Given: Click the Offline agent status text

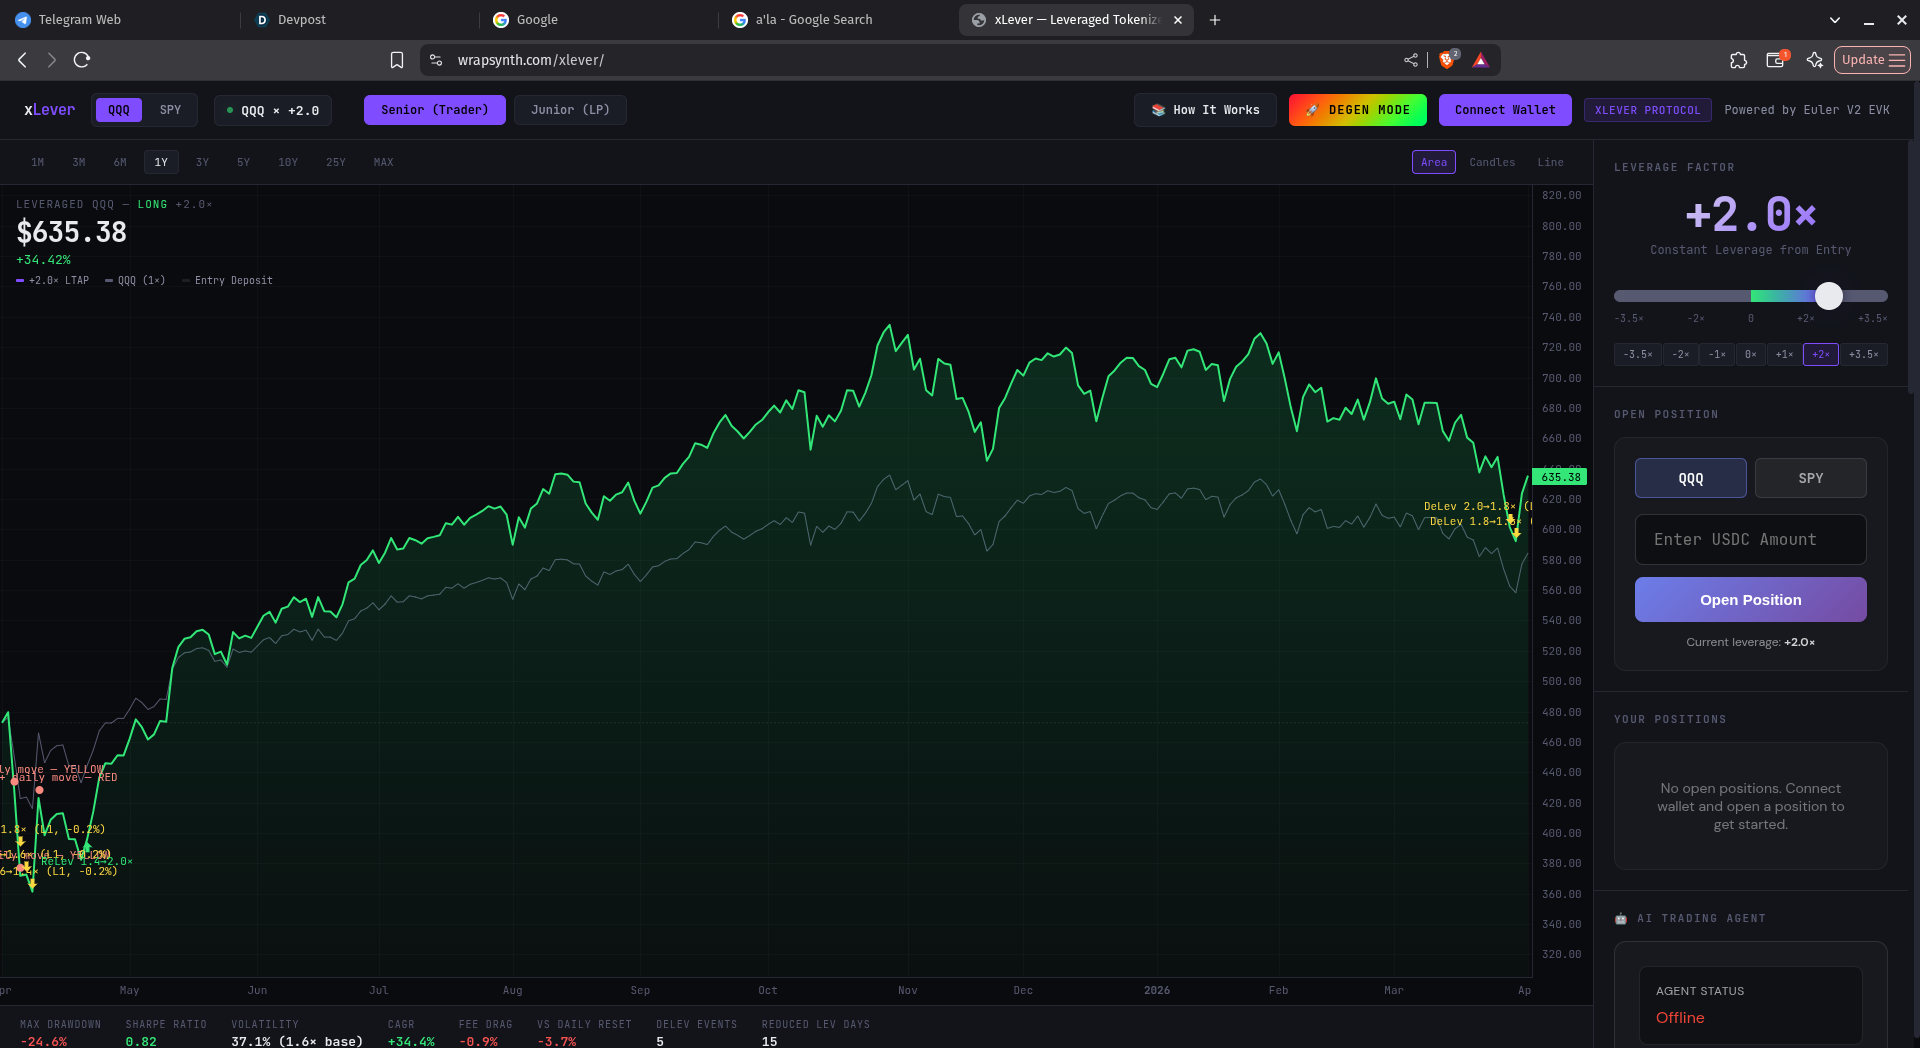Looking at the screenshot, I should [1680, 1018].
